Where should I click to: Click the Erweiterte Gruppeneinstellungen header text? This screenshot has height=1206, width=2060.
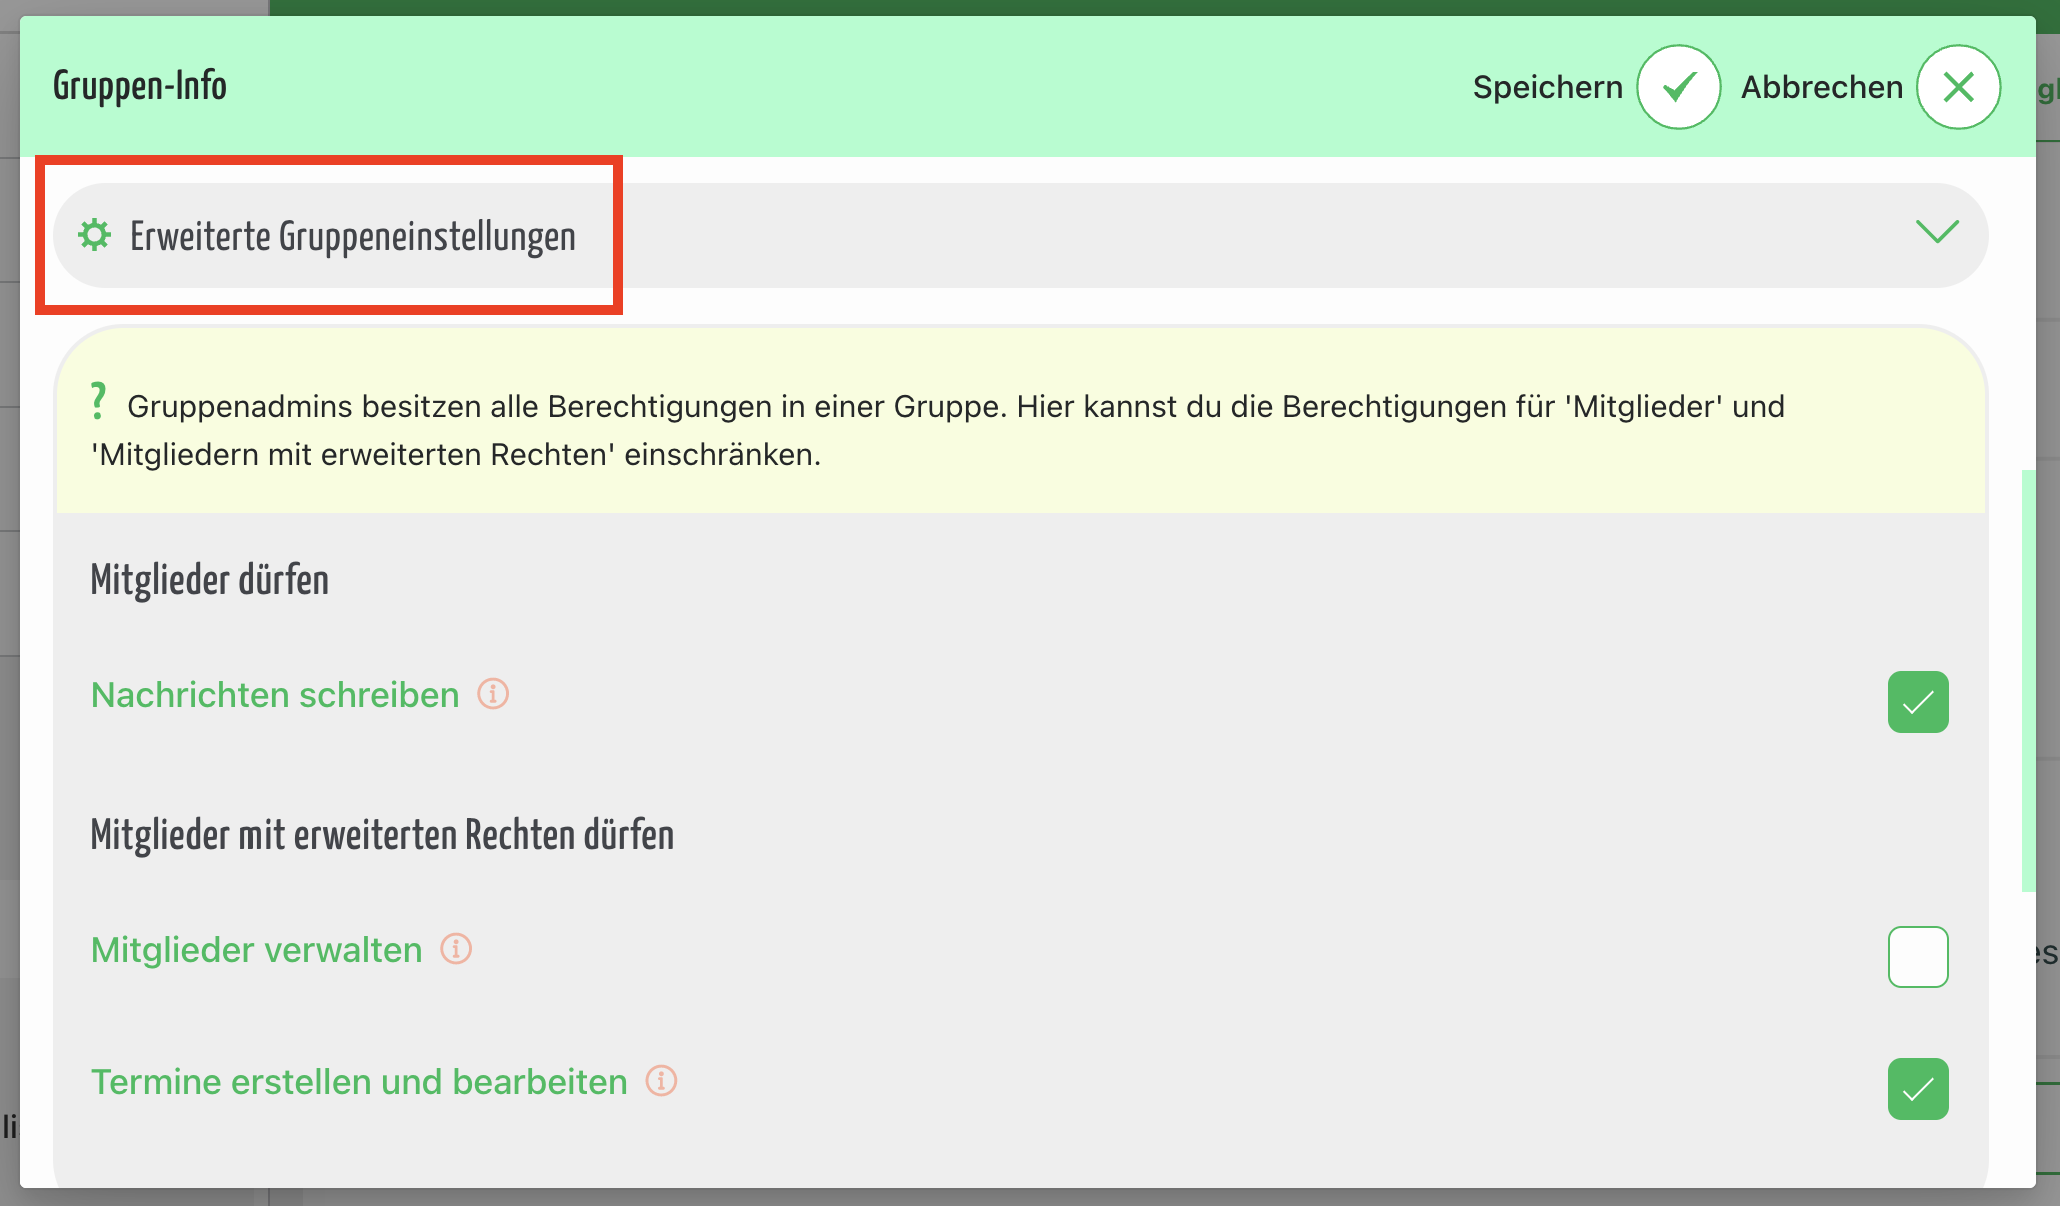(x=353, y=237)
